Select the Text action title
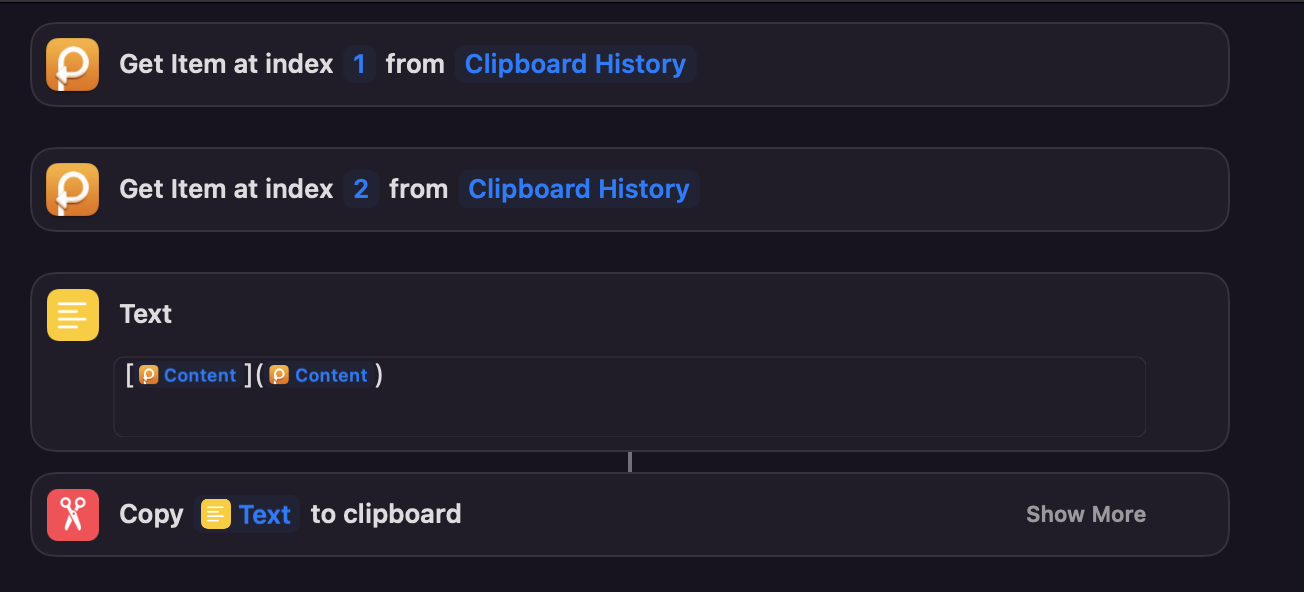Viewport: 1304px width, 592px height. tap(146, 314)
